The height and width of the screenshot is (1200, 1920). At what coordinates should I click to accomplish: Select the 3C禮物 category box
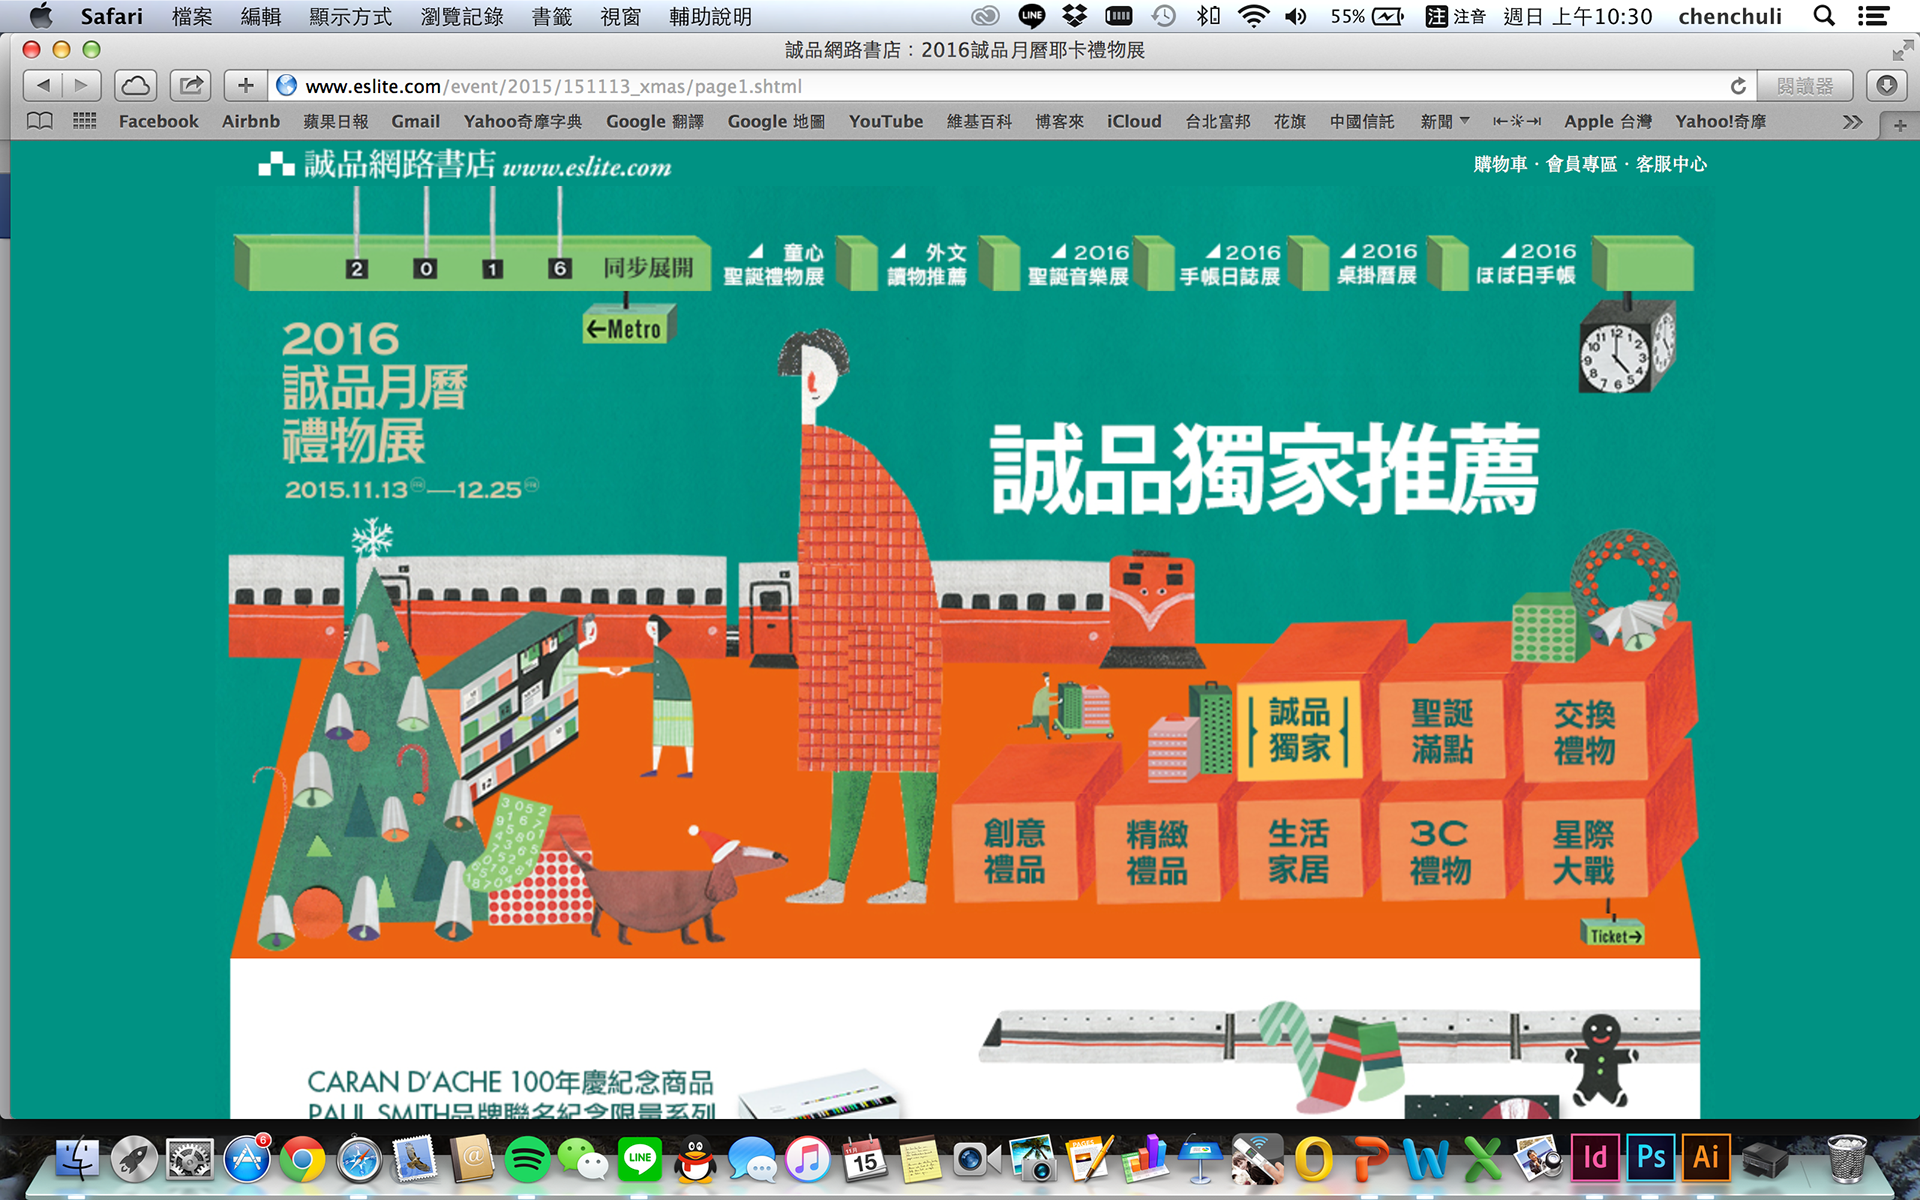click(x=1441, y=851)
